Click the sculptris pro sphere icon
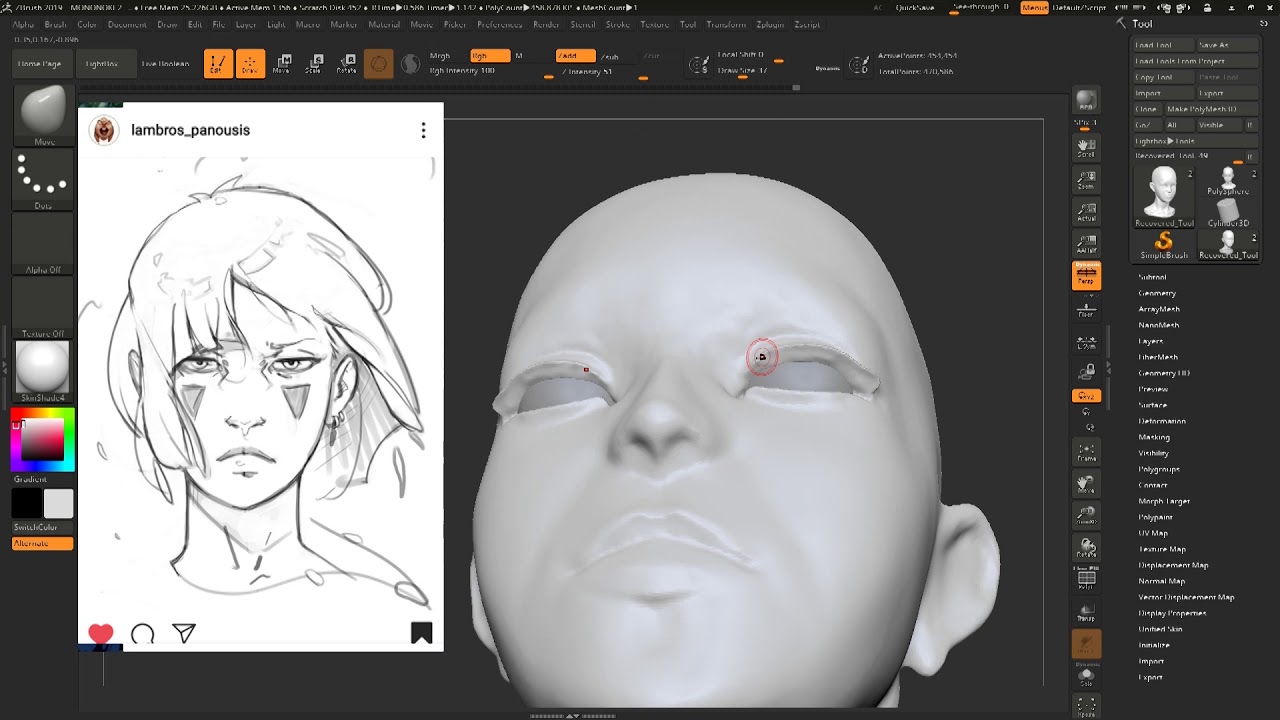Screen dimensions: 1280x720 pos(410,64)
